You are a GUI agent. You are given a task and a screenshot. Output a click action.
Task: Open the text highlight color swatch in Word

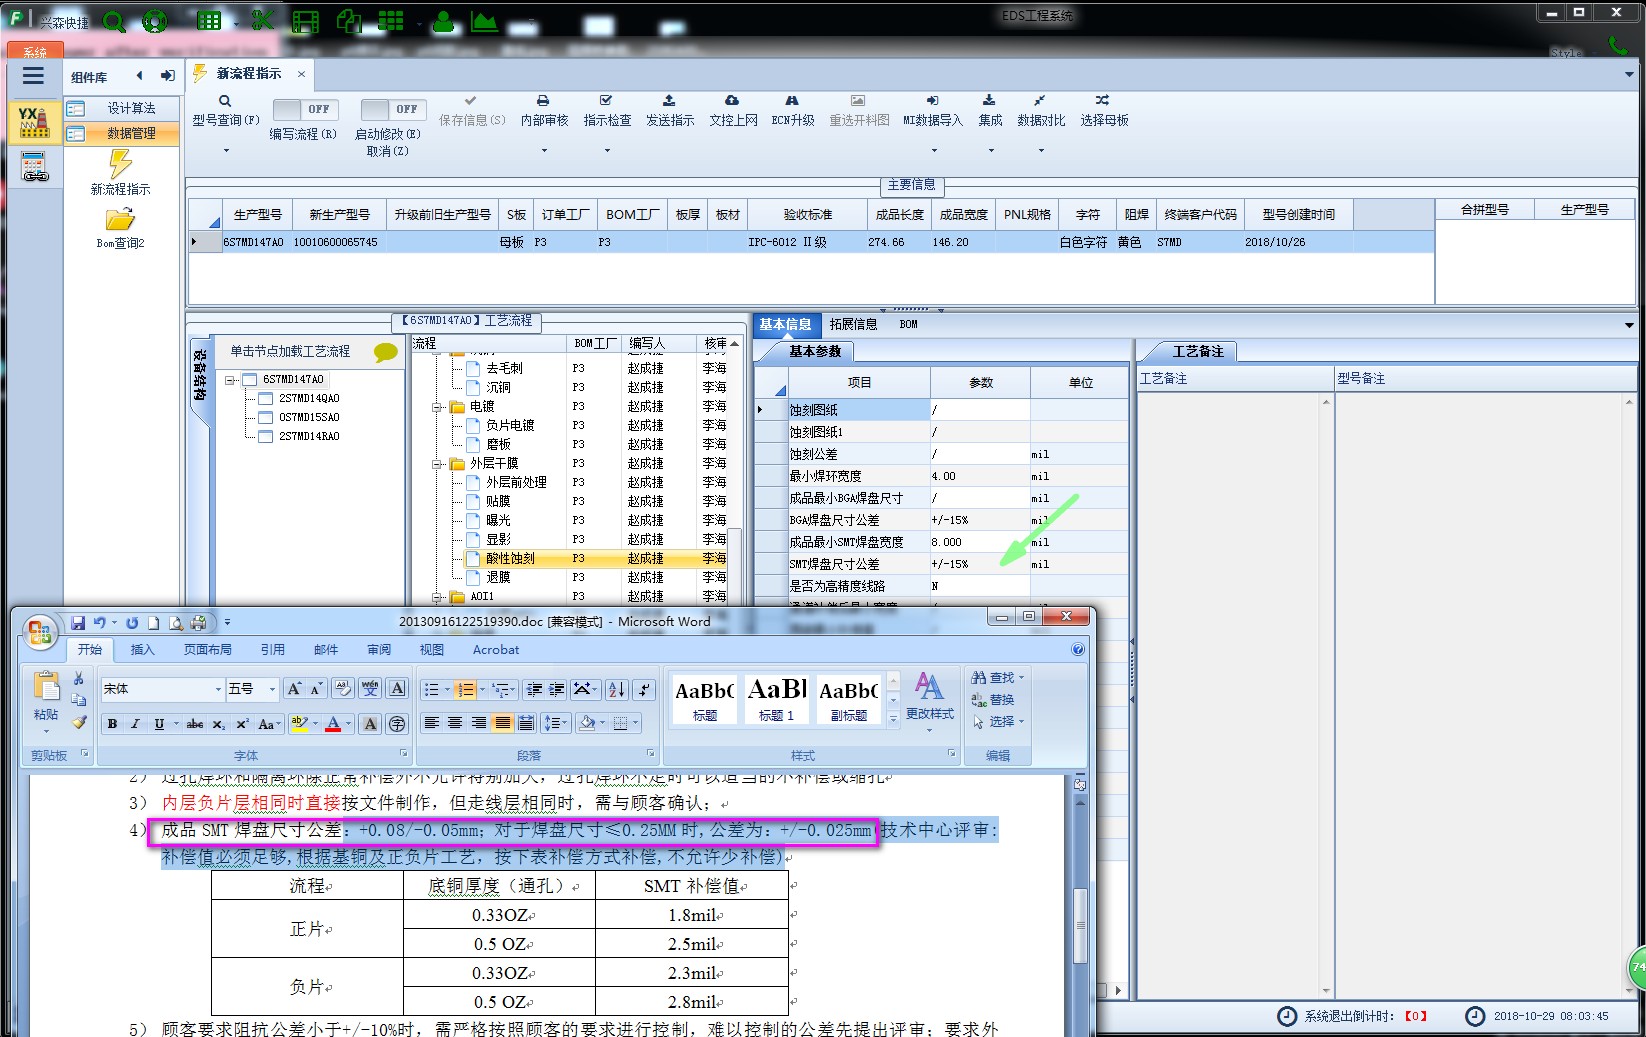pyautogui.click(x=299, y=724)
